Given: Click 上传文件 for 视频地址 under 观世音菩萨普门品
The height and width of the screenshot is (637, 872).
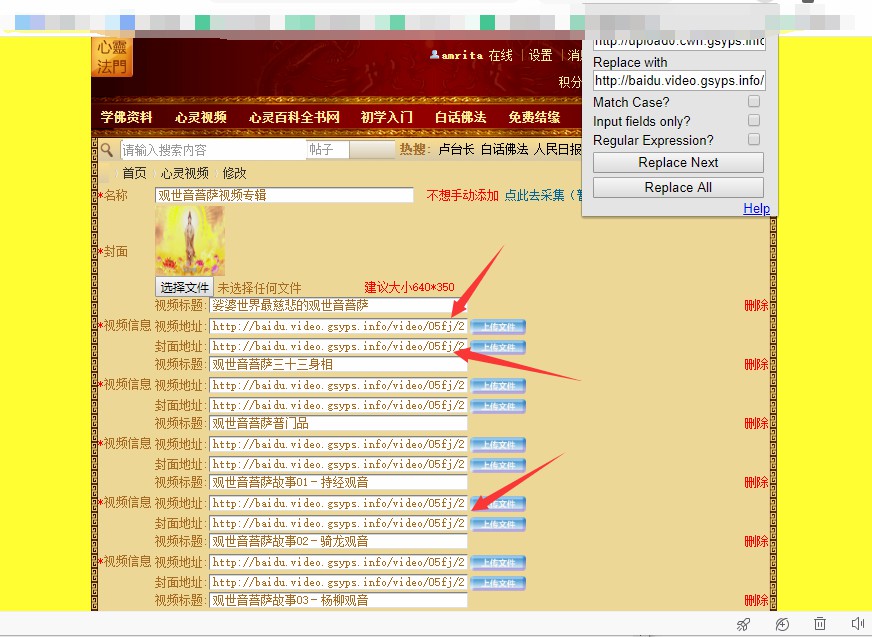Looking at the screenshot, I should [498, 445].
